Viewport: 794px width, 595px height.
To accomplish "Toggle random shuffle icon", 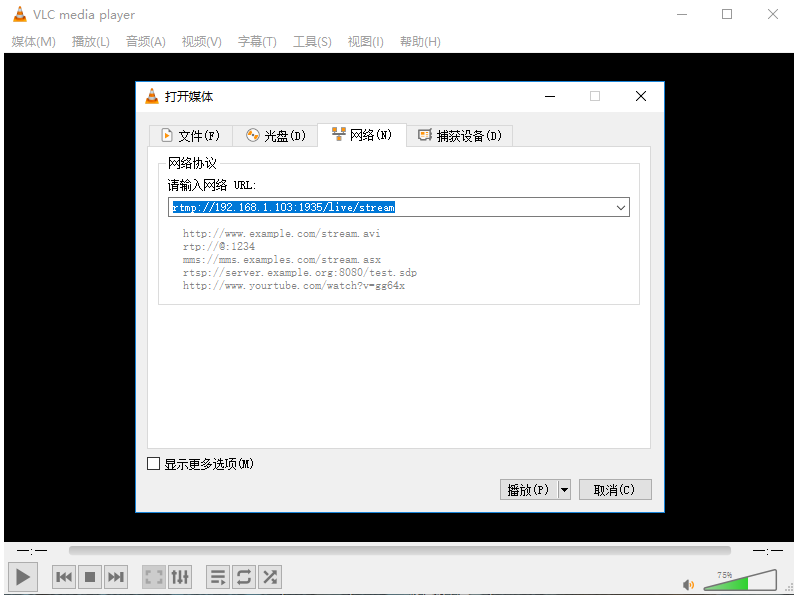I will click(x=270, y=577).
